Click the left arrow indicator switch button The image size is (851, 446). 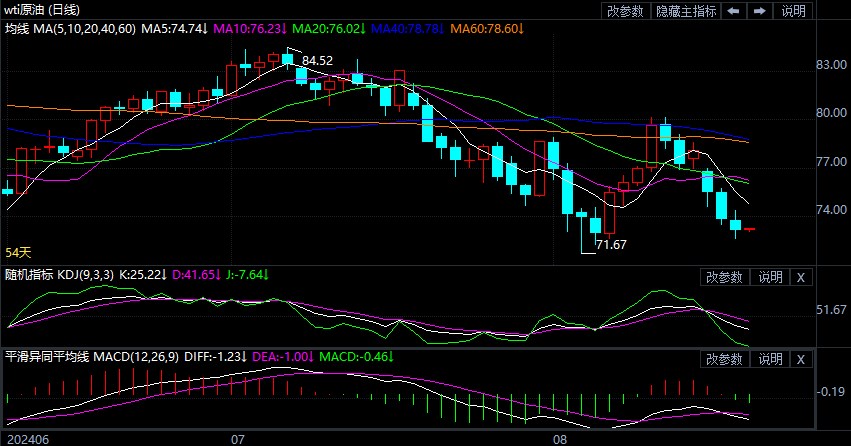pos(734,12)
